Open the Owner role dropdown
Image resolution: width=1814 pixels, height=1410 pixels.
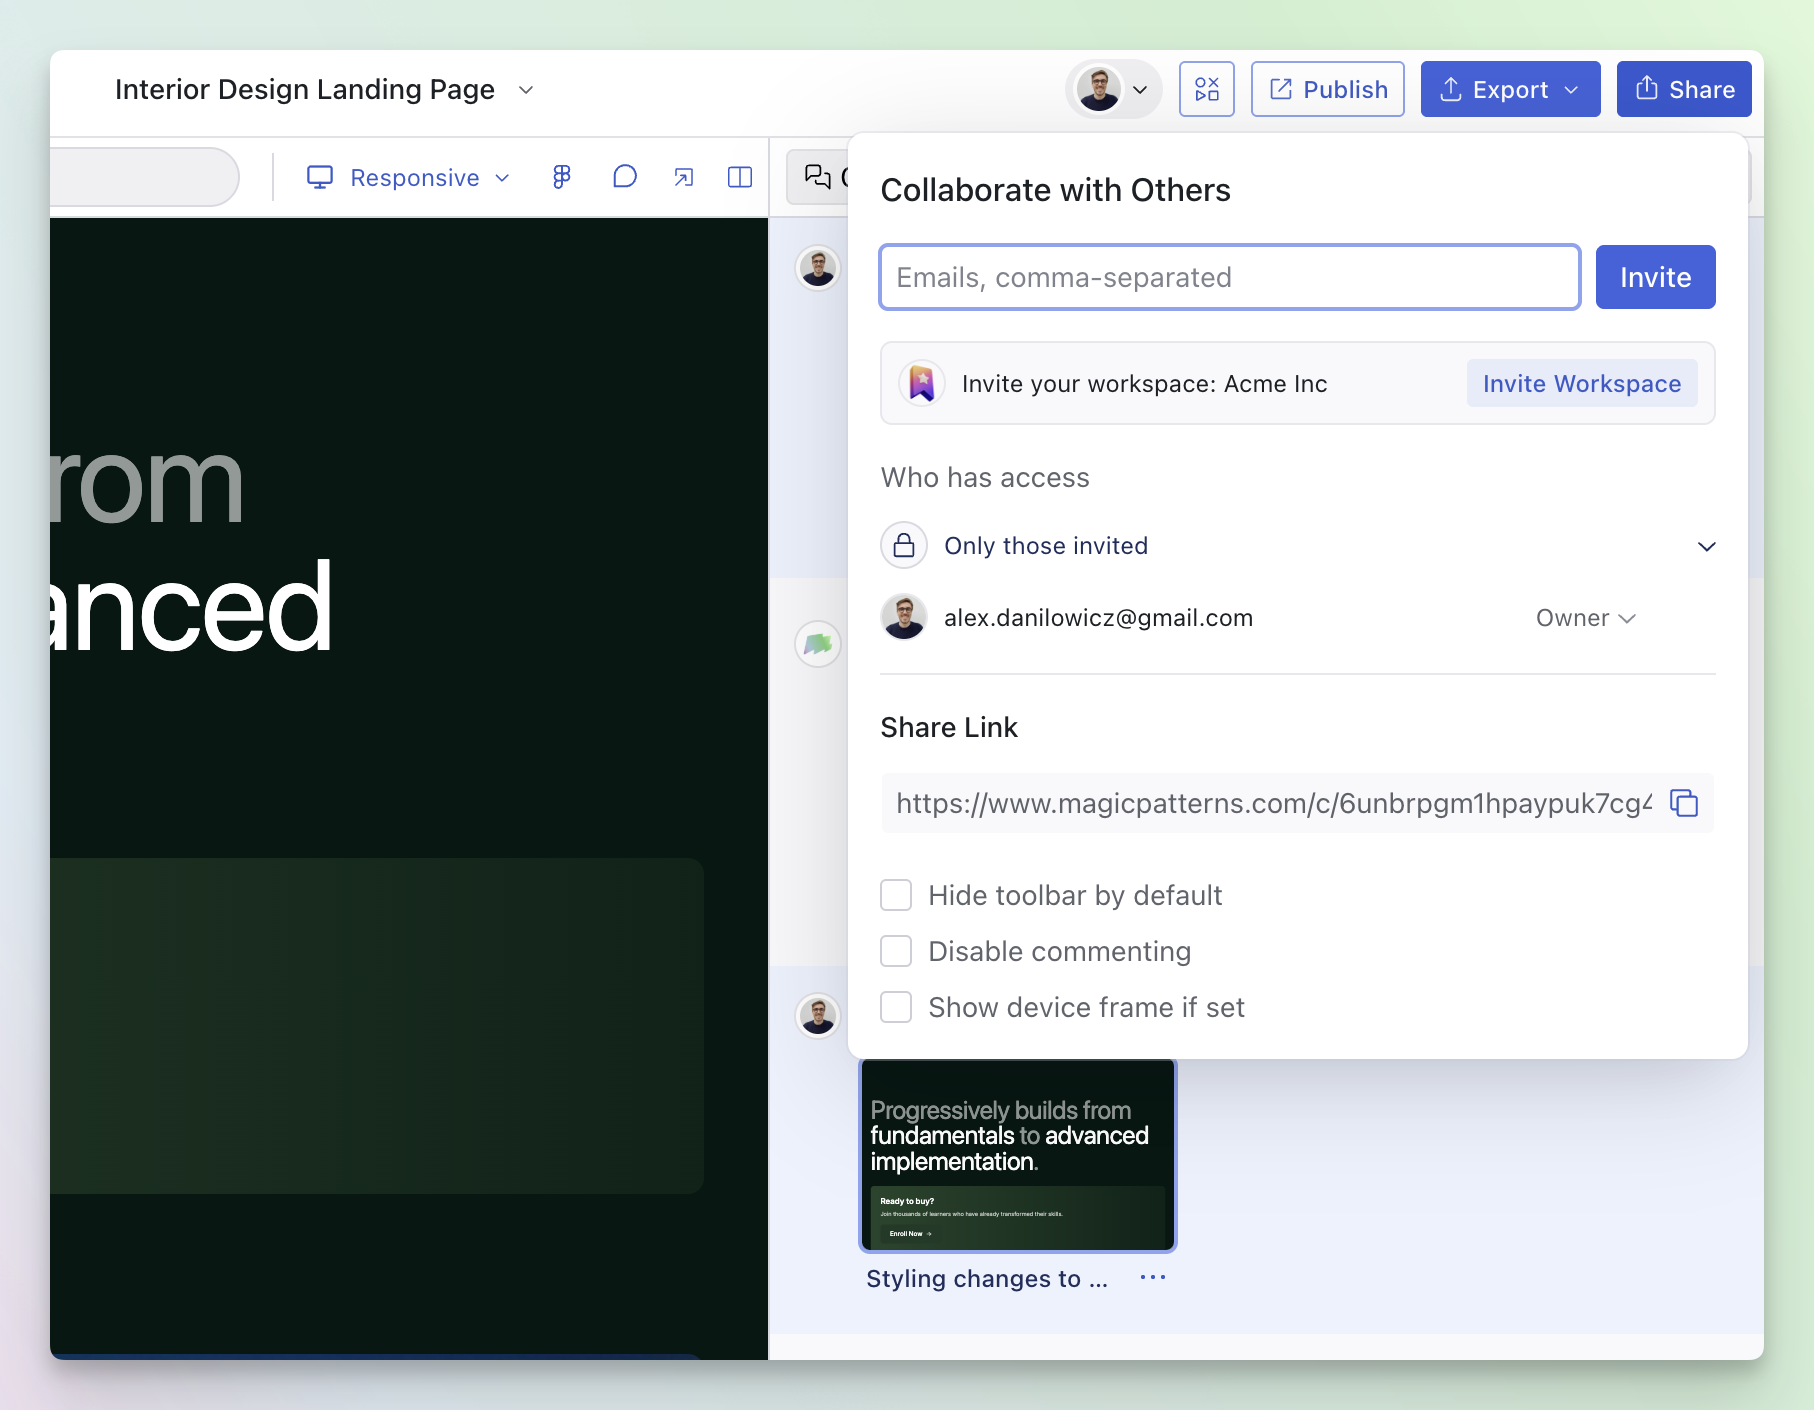(1585, 618)
